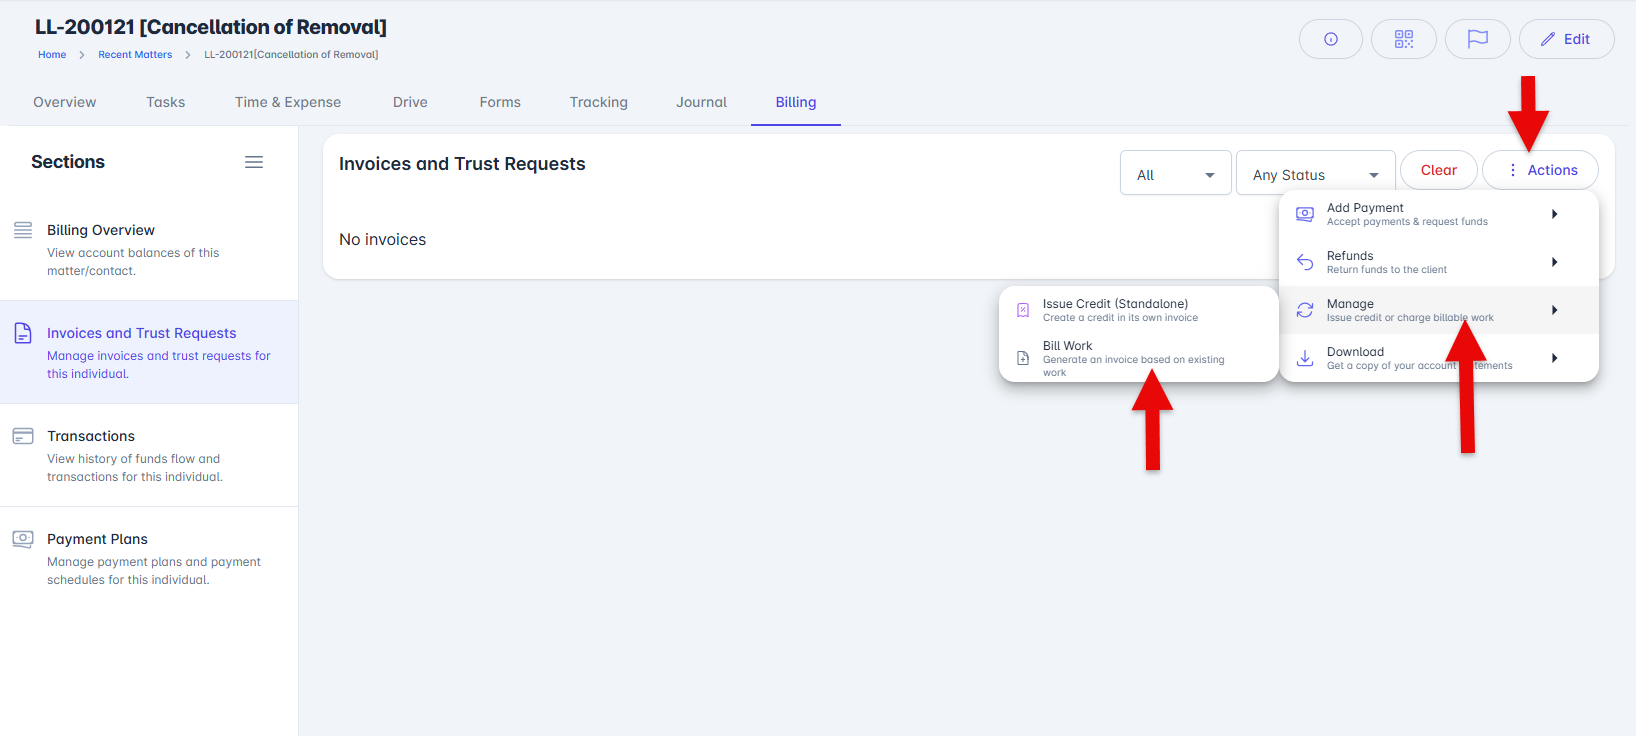Click the Payment Plans money icon

(x=23, y=539)
